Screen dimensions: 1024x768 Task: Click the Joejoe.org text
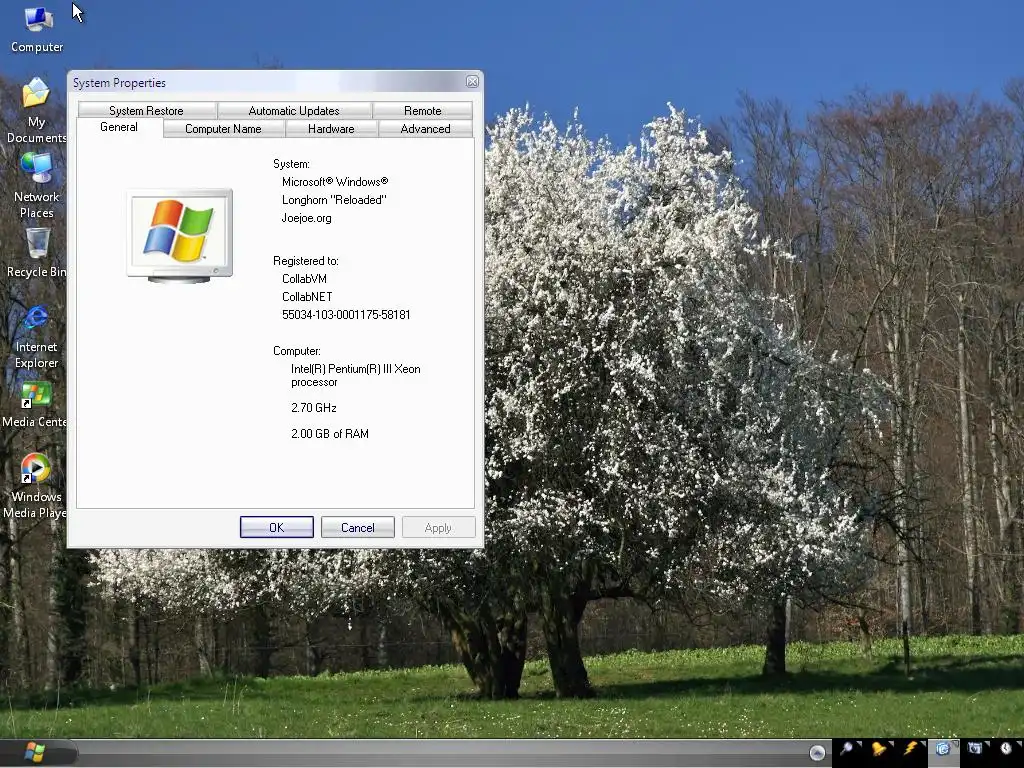pyautogui.click(x=306, y=218)
